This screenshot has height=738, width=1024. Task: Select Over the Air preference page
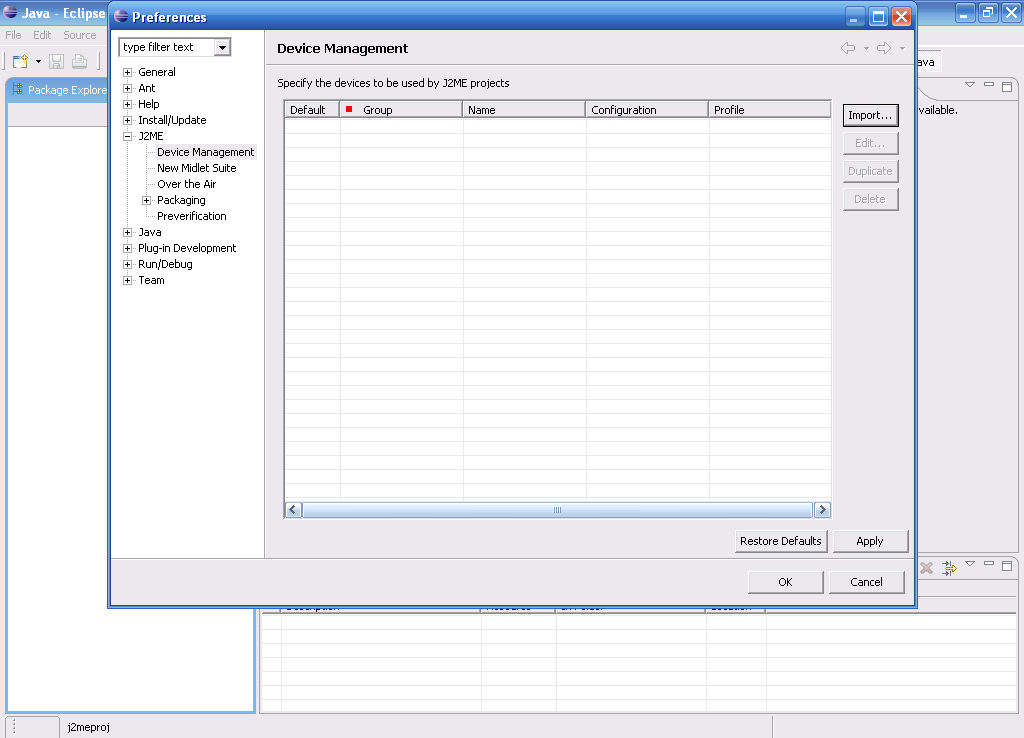[187, 184]
